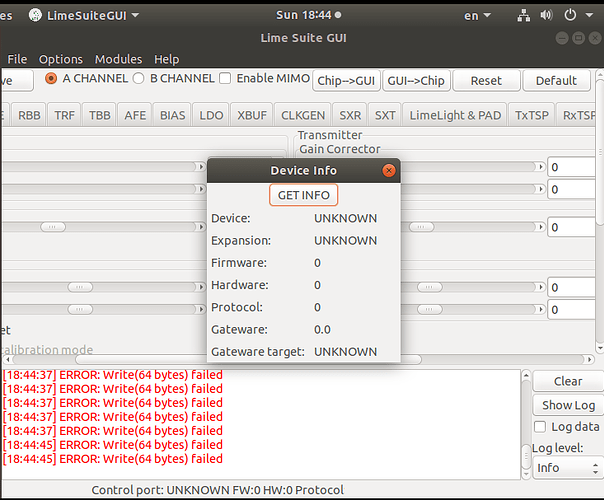The height and width of the screenshot is (500, 604).
Task: Switch to the SXT tab
Action: pos(385,115)
